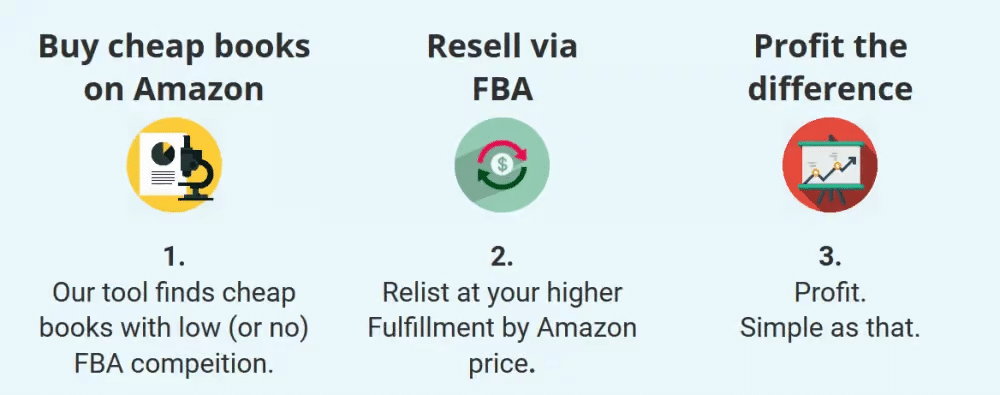Click the green dollar resell cycle icon
The image size is (1000, 395).
502,165
